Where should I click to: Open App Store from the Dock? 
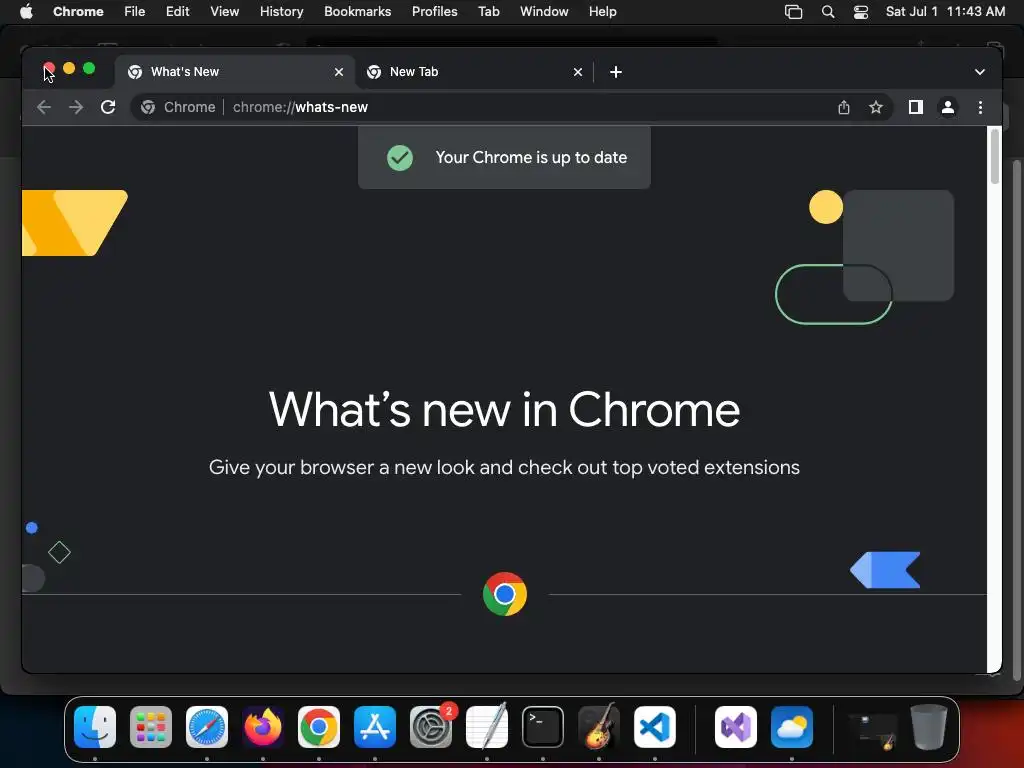click(375, 727)
